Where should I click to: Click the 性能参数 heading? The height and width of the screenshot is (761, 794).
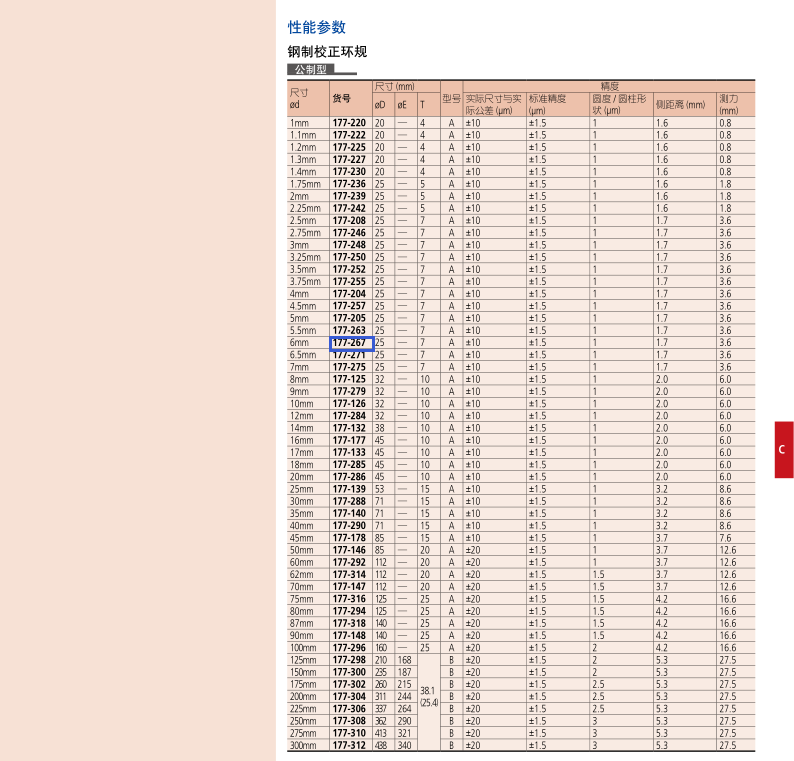click(316, 27)
